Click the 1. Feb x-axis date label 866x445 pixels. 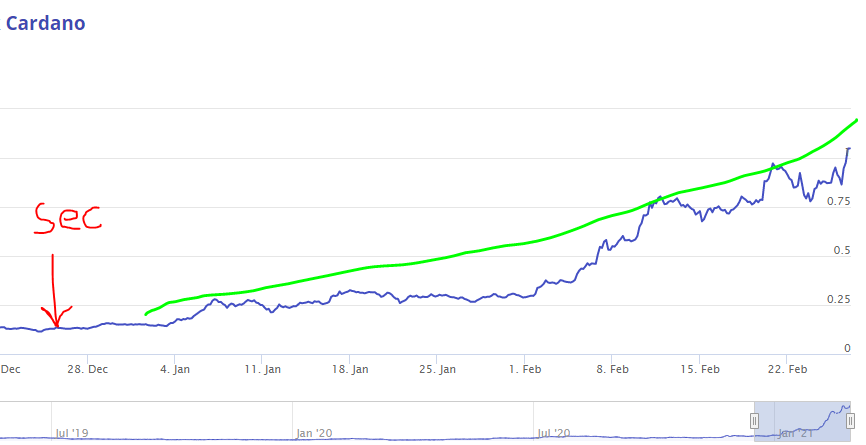point(525,369)
